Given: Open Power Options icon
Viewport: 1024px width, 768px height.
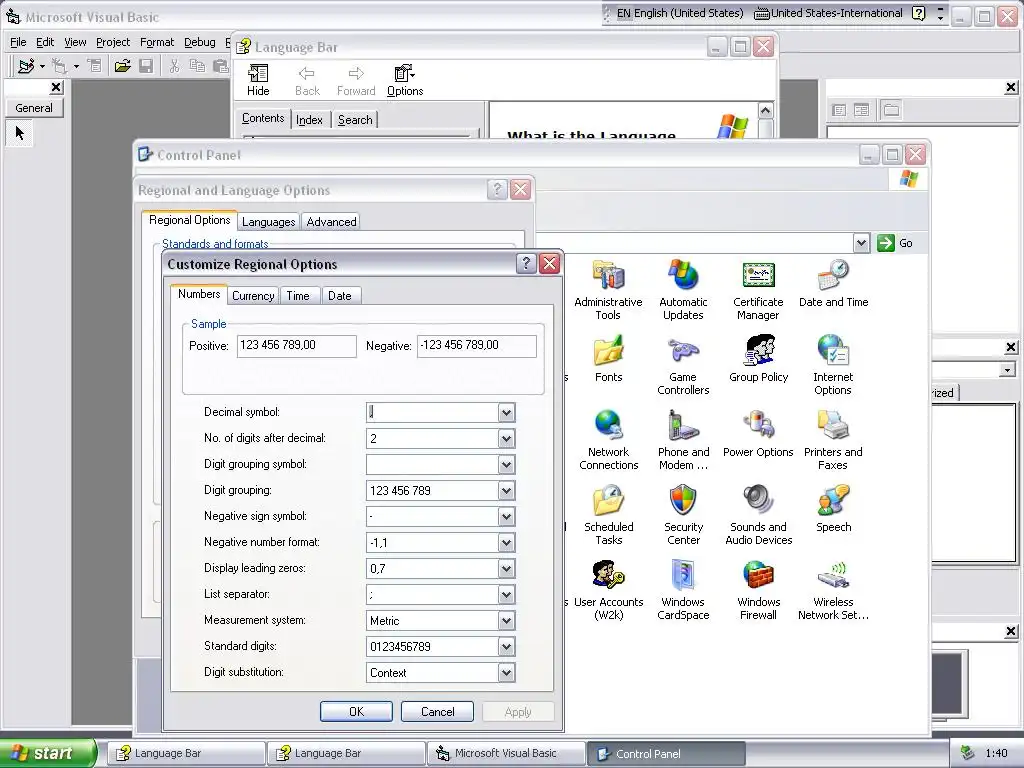Looking at the screenshot, I should (758, 434).
